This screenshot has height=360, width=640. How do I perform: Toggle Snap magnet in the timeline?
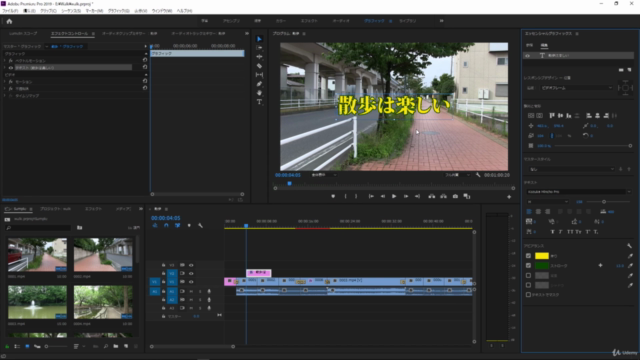click(x=166, y=225)
